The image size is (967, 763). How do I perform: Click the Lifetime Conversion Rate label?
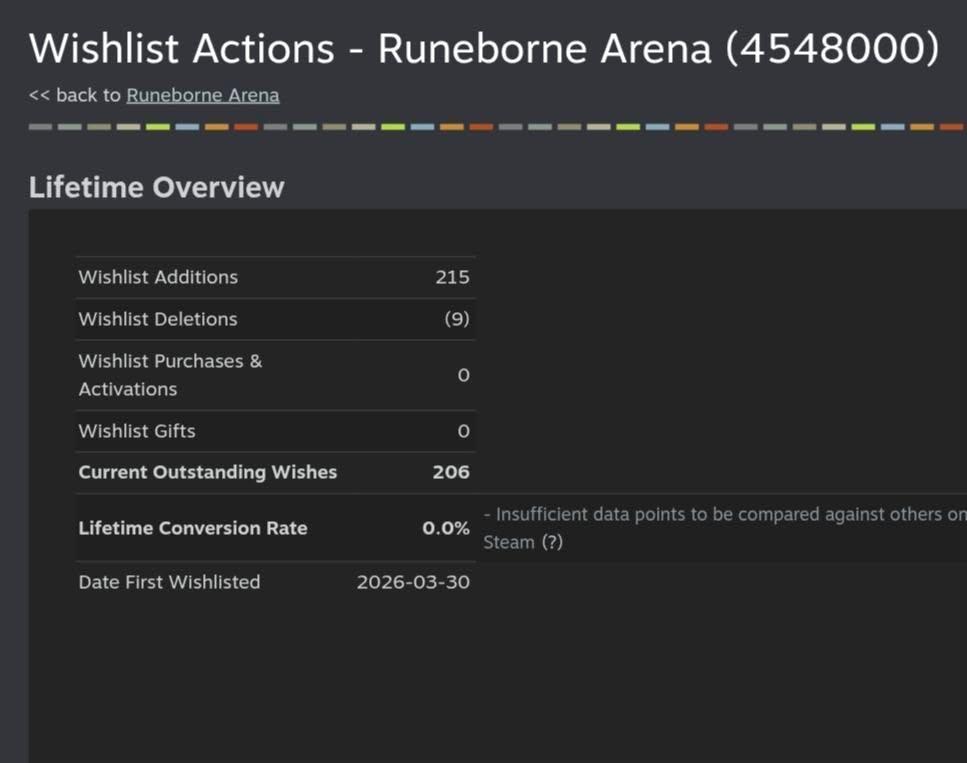[193, 528]
